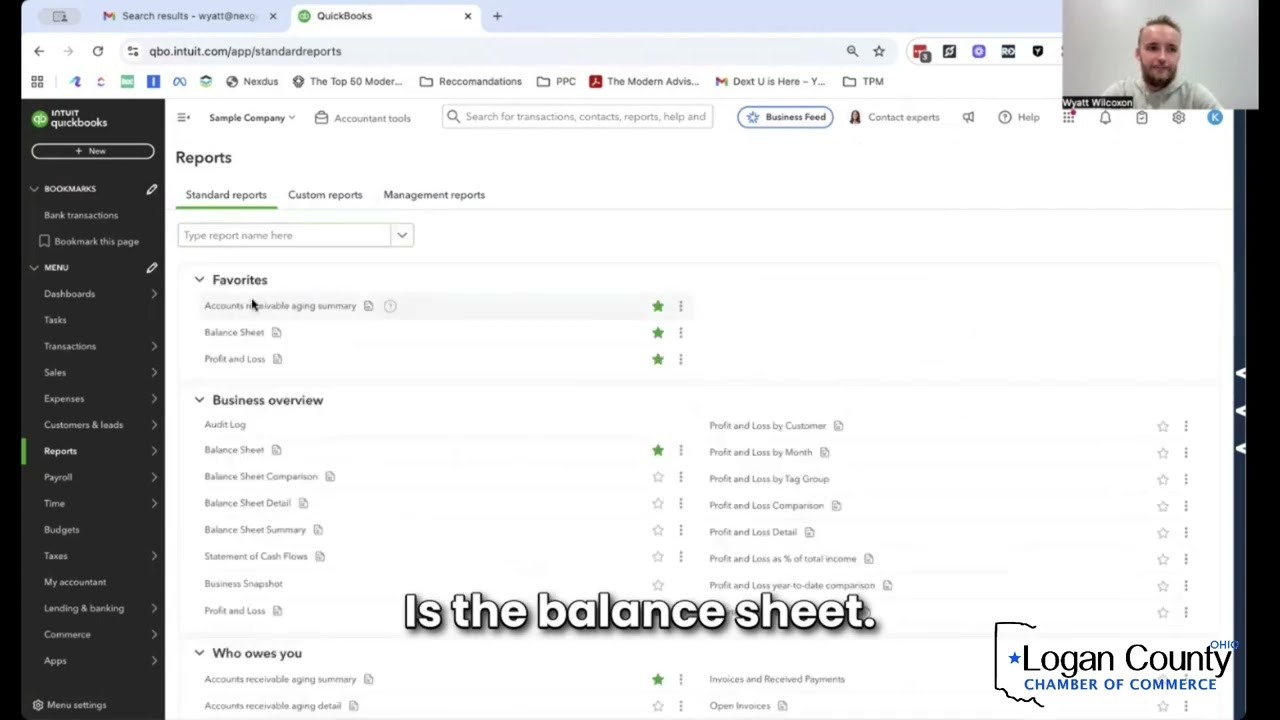This screenshot has height=720, width=1280.
Task: Open Reports in the sidebar menu
Action: [x=60, y=451]
